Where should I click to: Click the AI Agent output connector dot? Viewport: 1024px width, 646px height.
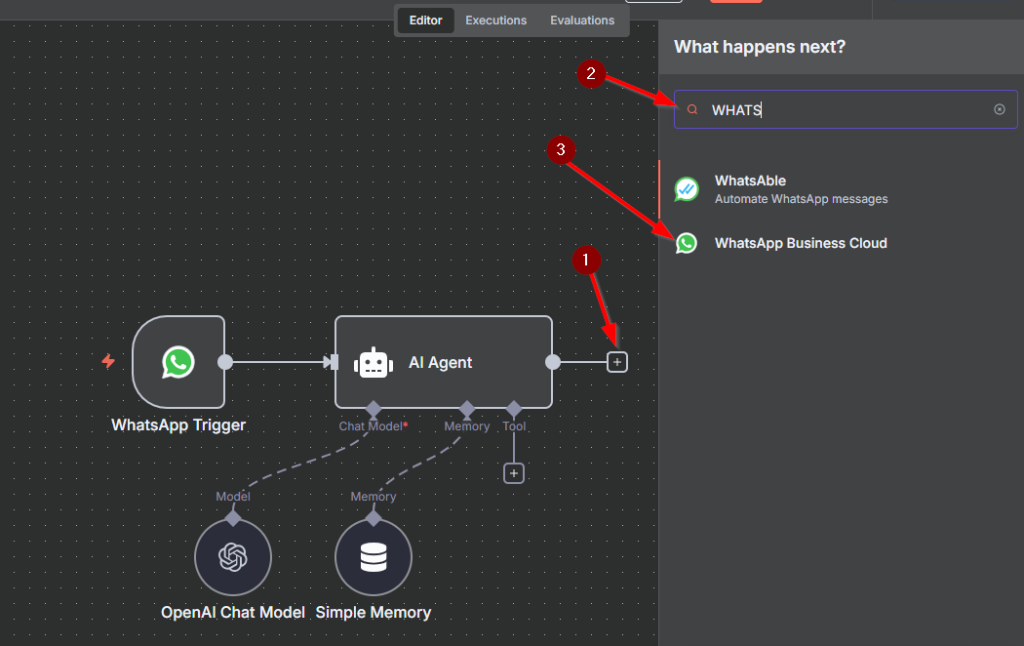pos(552,362)
